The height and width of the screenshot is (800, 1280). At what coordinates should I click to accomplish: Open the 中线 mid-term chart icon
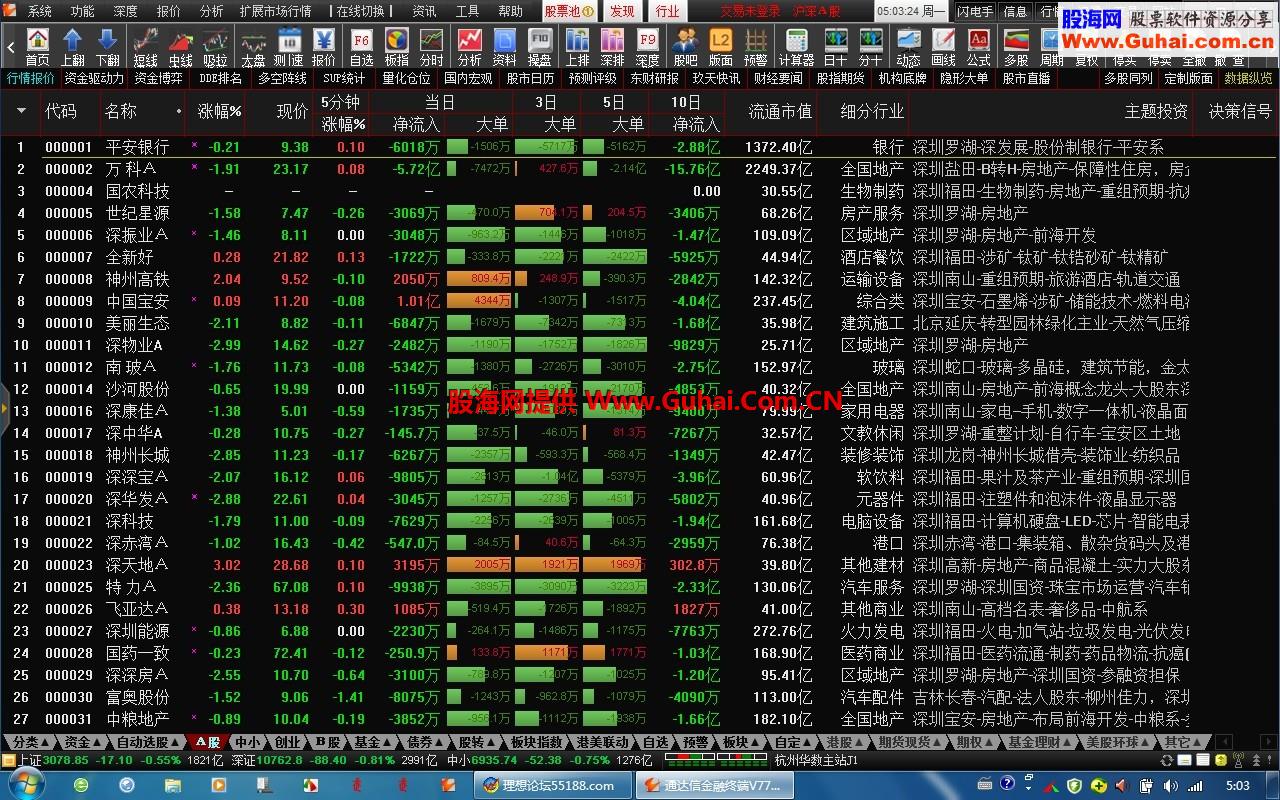click(180, 47)
